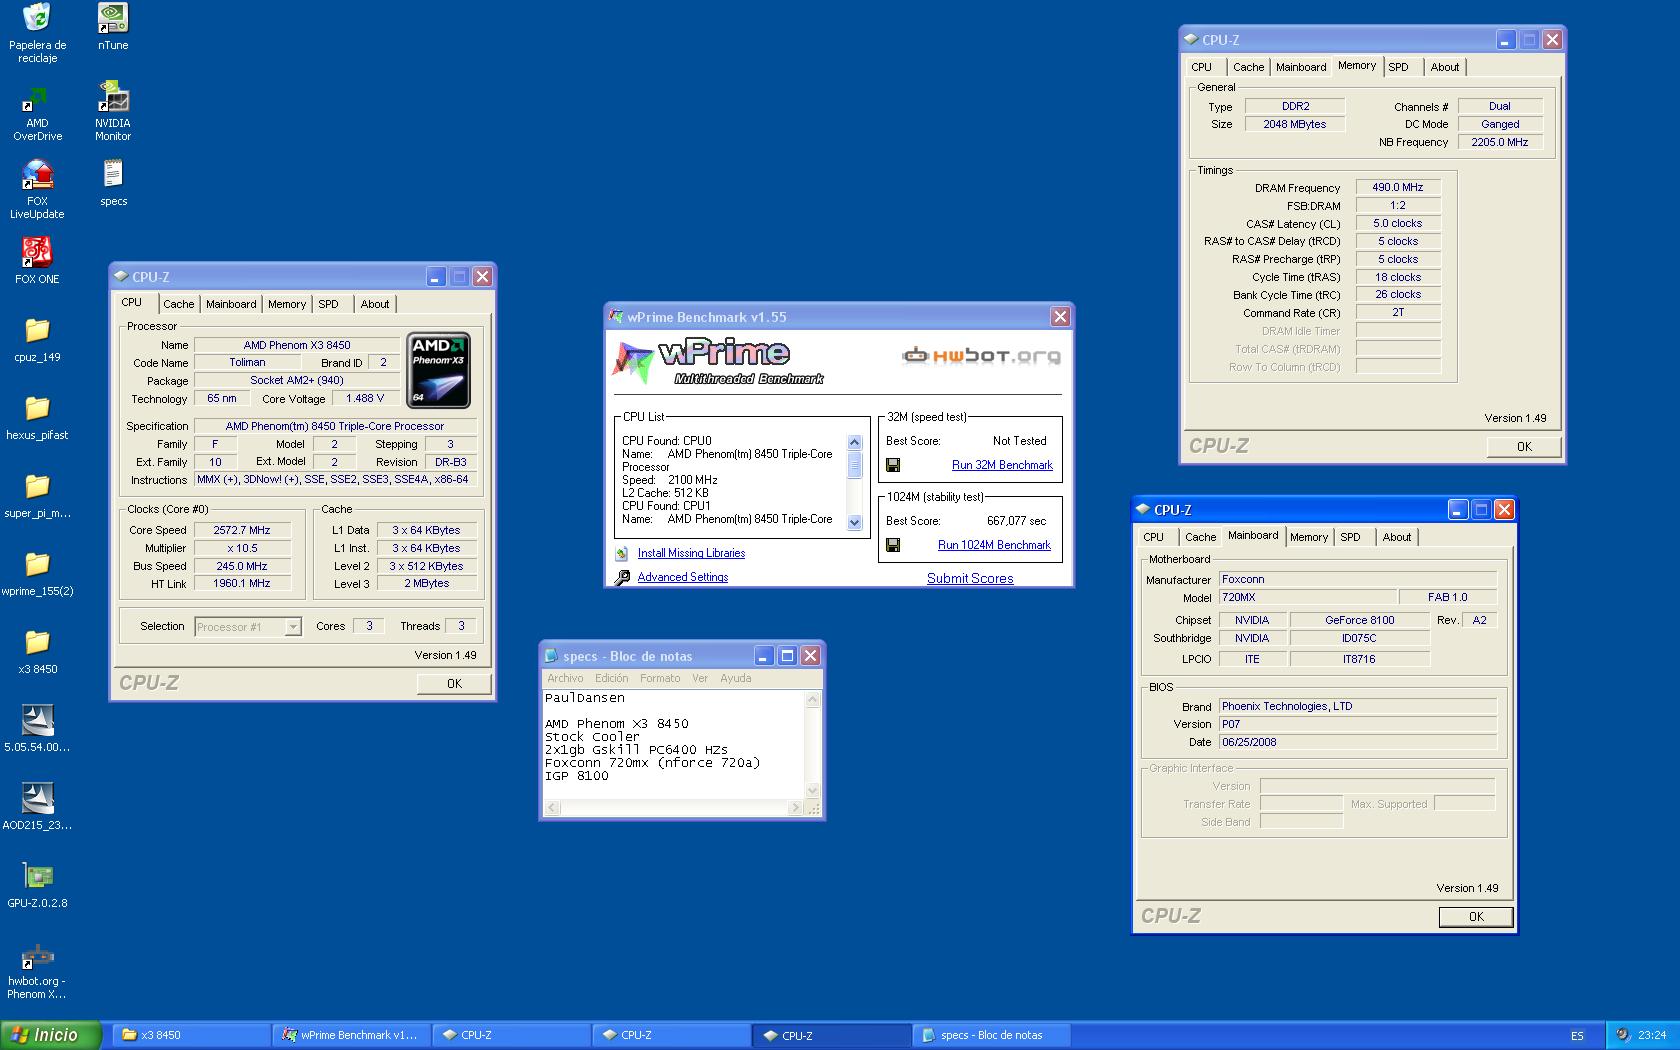This screenshot has height=1050, width=1680.
Task: Click the Core Speed 2572.7 MHz value
Action: point(242,530)
